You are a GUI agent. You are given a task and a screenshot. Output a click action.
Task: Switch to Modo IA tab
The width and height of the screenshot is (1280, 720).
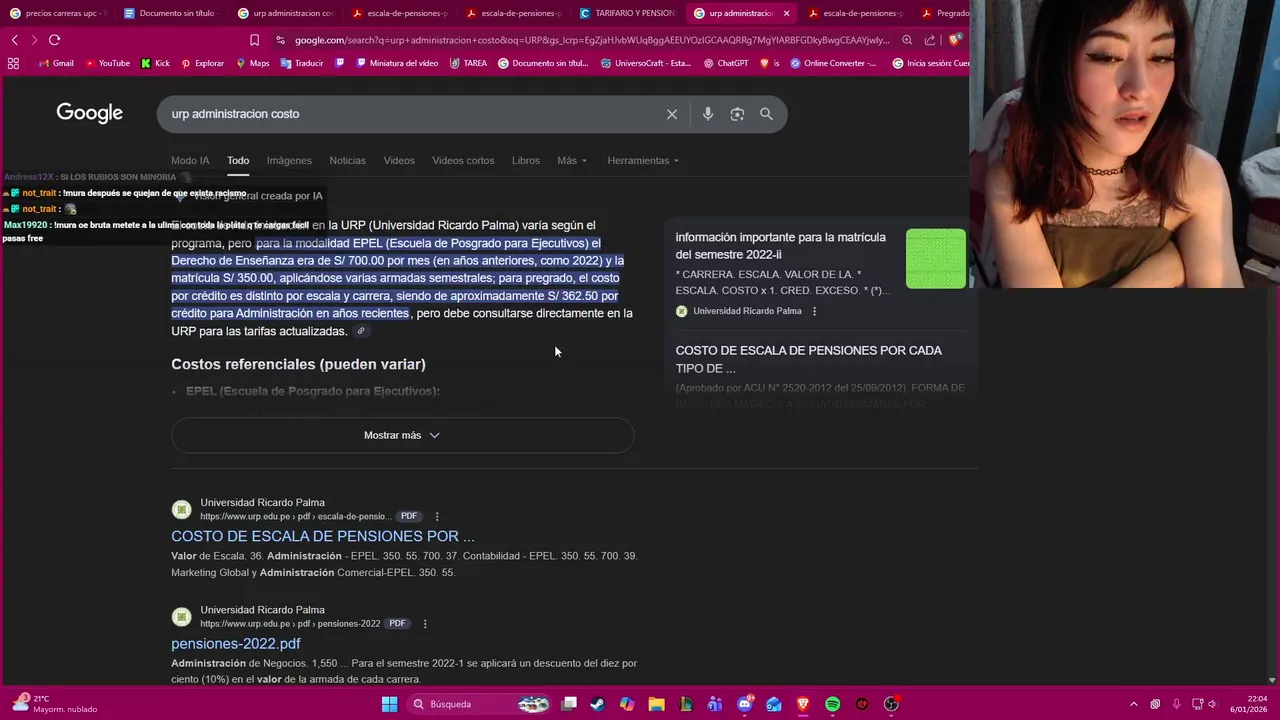(190, 161)
